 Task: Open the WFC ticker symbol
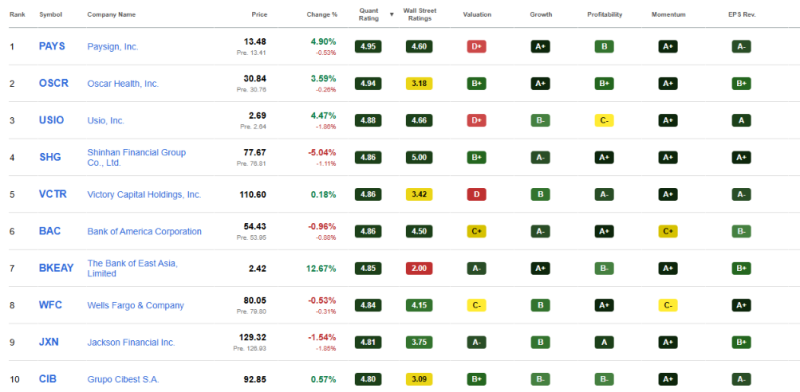(x=51, y=305)
